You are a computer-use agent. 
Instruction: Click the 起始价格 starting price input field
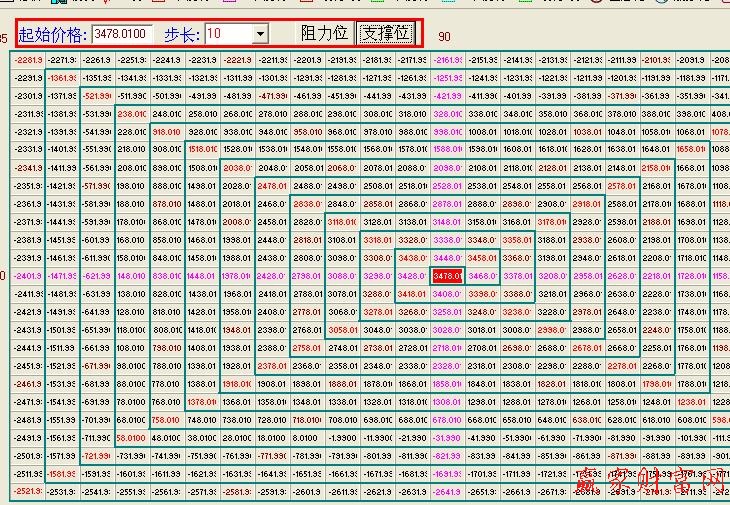tap(122, 34)
